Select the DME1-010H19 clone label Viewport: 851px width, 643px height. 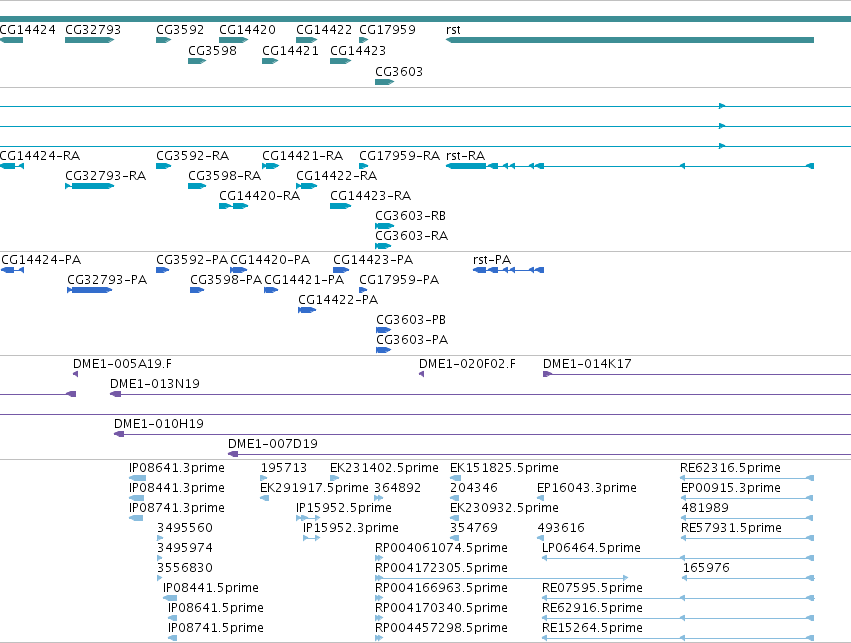159,424
